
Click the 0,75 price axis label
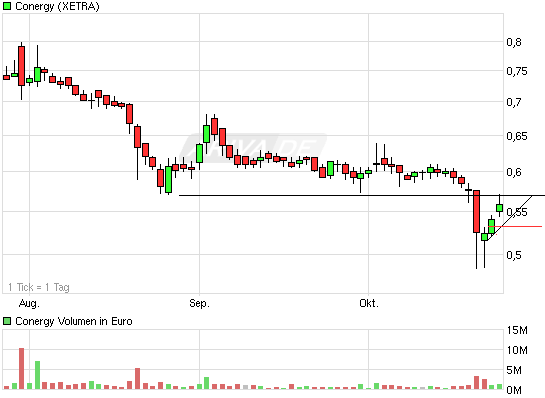click(x=516, y=71)
